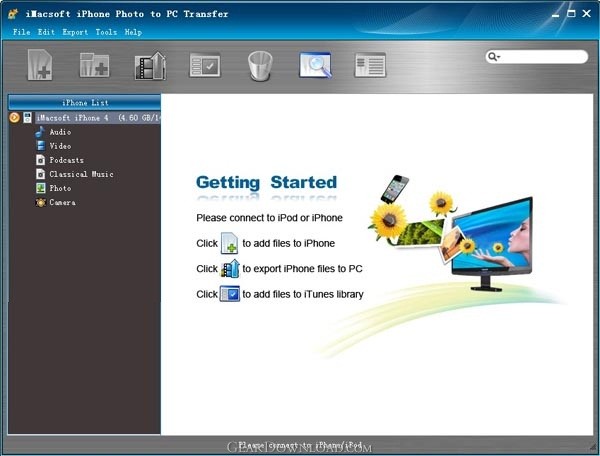
Task: Click the device icon beside iMacsoft iPhone 4
Action: [x=28, y=117]
